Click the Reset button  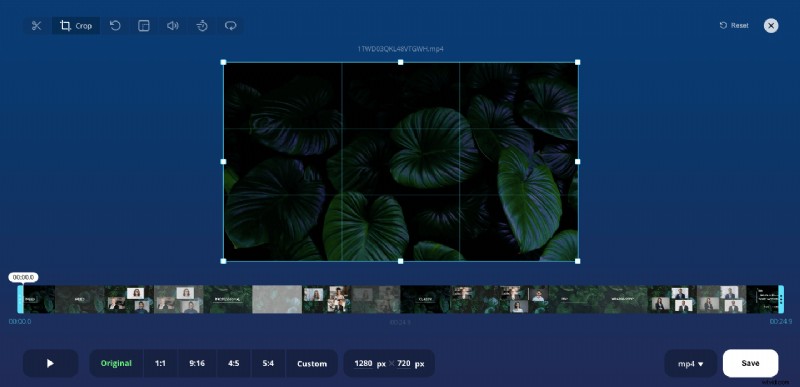pos(734,25)
